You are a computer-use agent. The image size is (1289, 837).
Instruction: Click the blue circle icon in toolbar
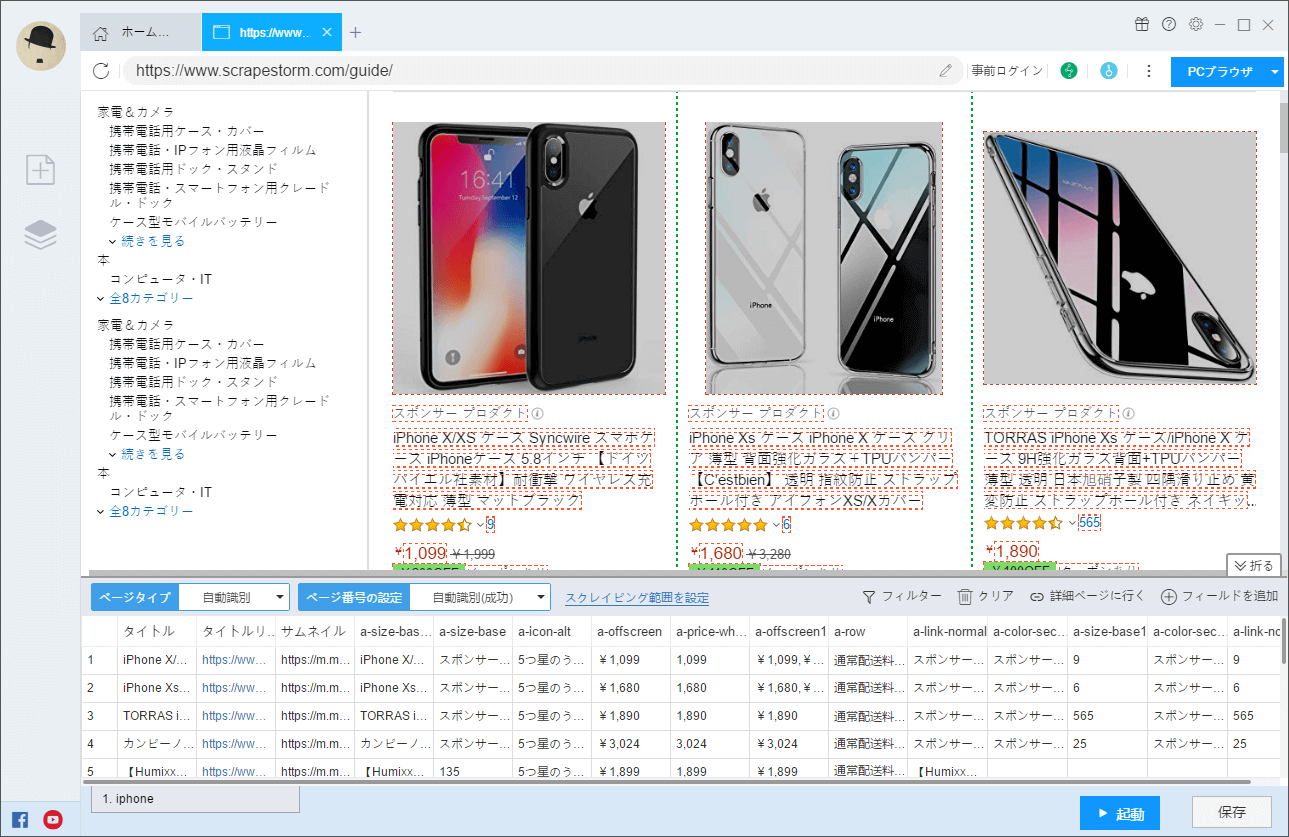[x=1108, y=71]
